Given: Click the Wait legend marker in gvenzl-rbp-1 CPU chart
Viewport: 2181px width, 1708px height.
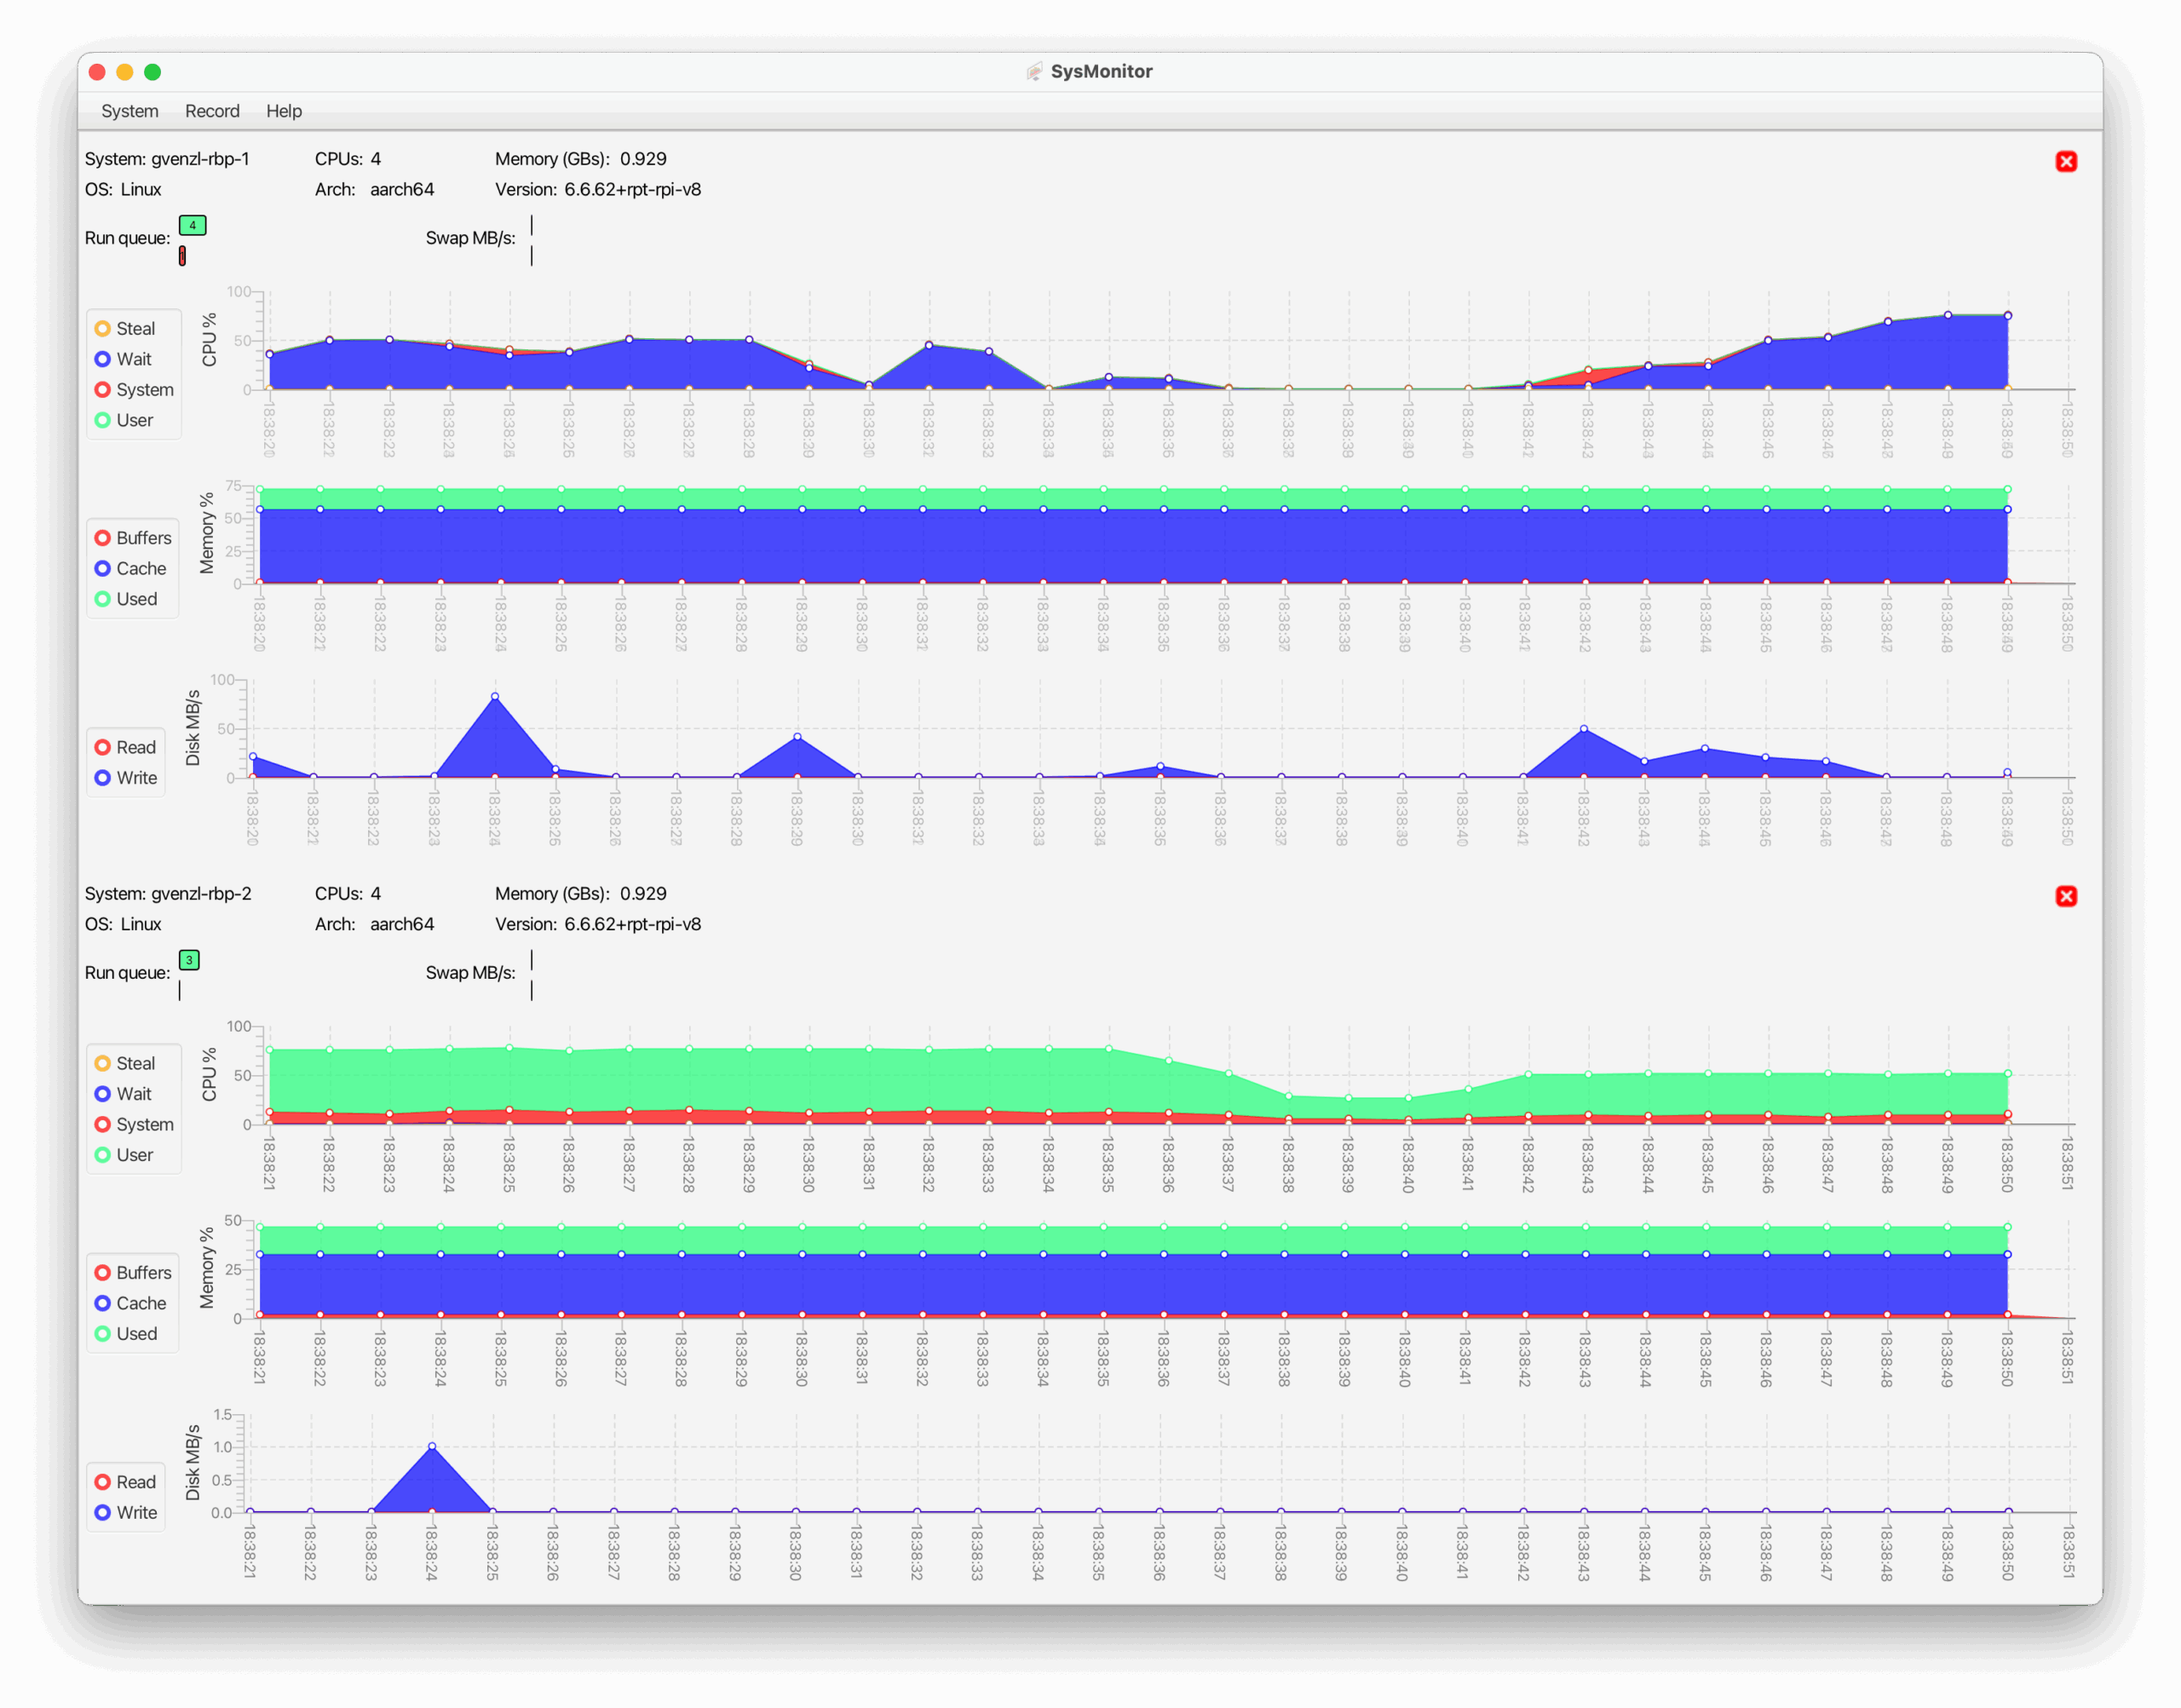Looking at the screenshot, I should coord(102,359).
